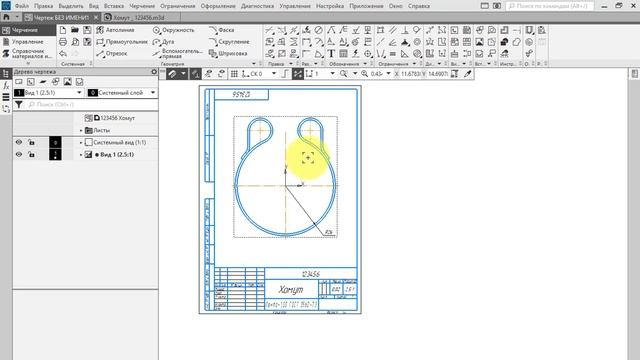Screen dimensions: 640x360
Task: Open the Системный слой layer dropdown
Action: [153, 93]
